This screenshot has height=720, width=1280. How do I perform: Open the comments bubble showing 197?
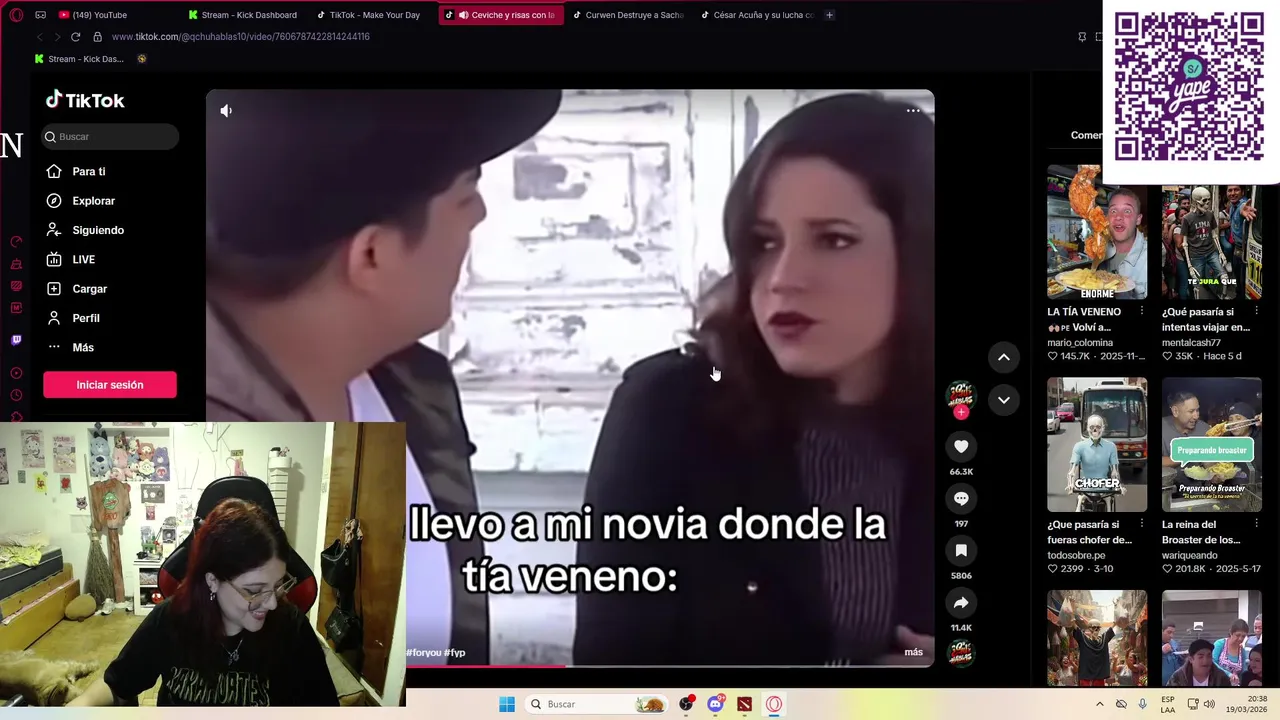(x=961, y=499)
